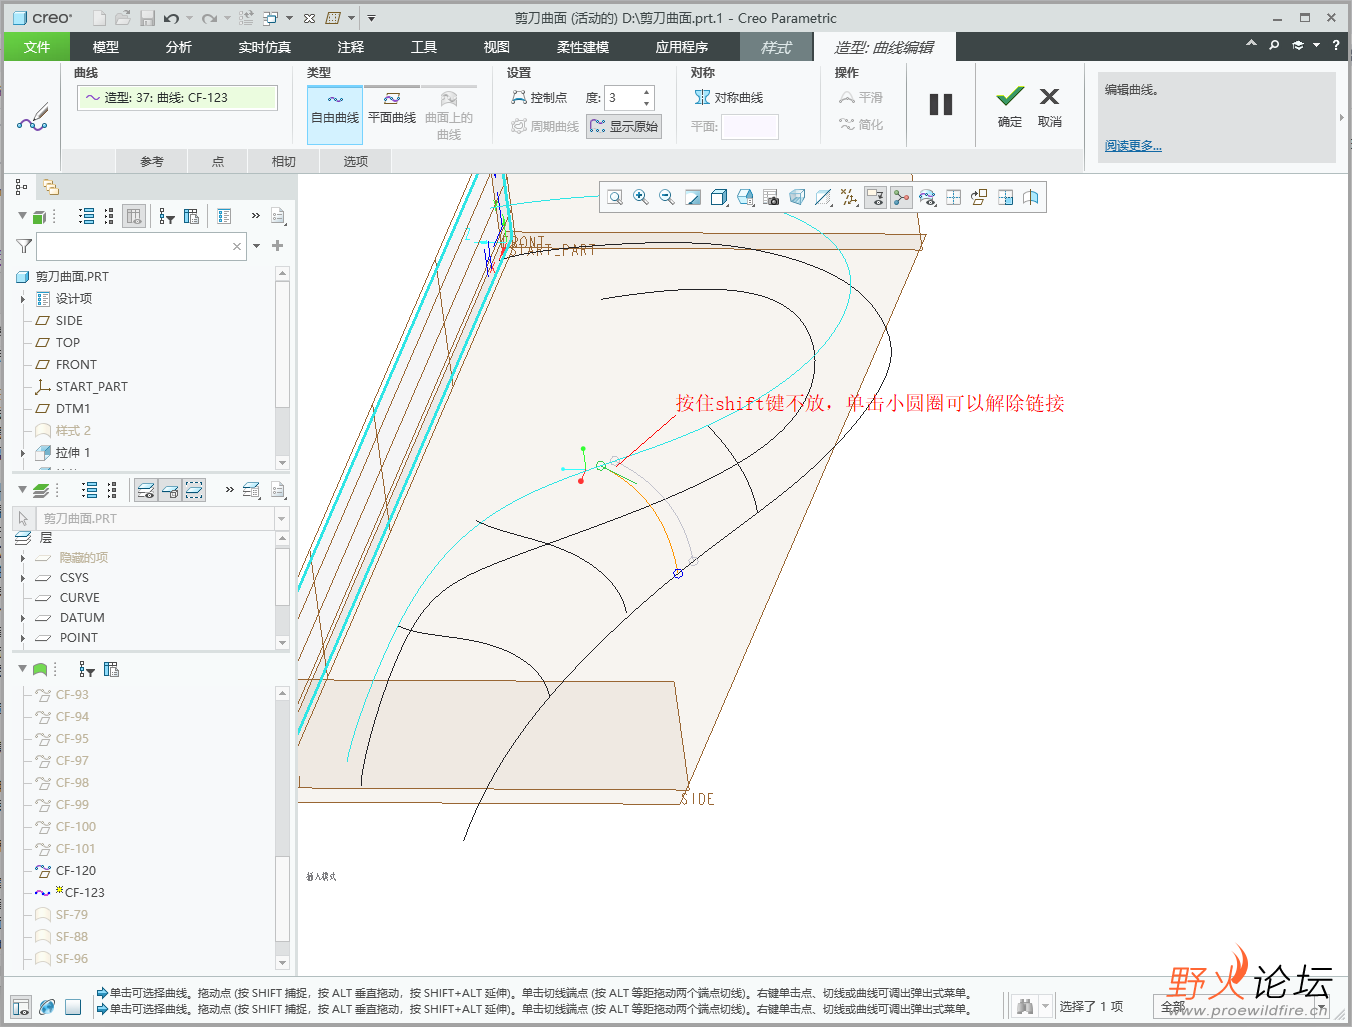The image size is (1352, 1027).
Task: Select the CURVE layer
Action: [79, 598]
